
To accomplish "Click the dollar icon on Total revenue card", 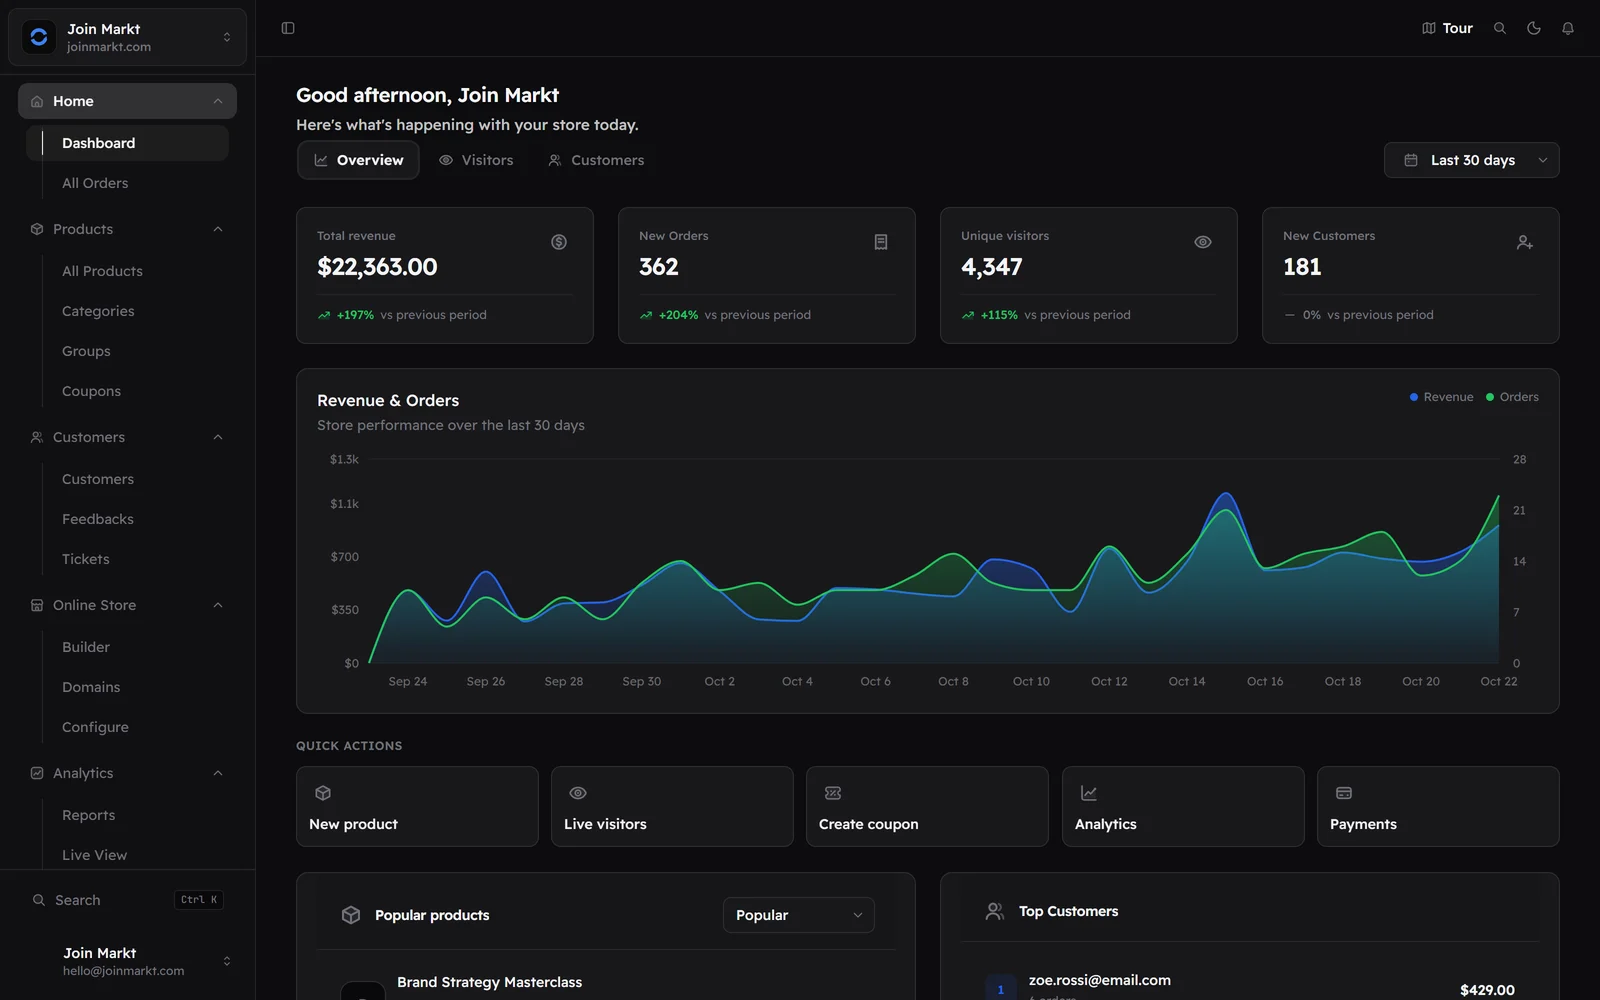I will coord(559,242).
